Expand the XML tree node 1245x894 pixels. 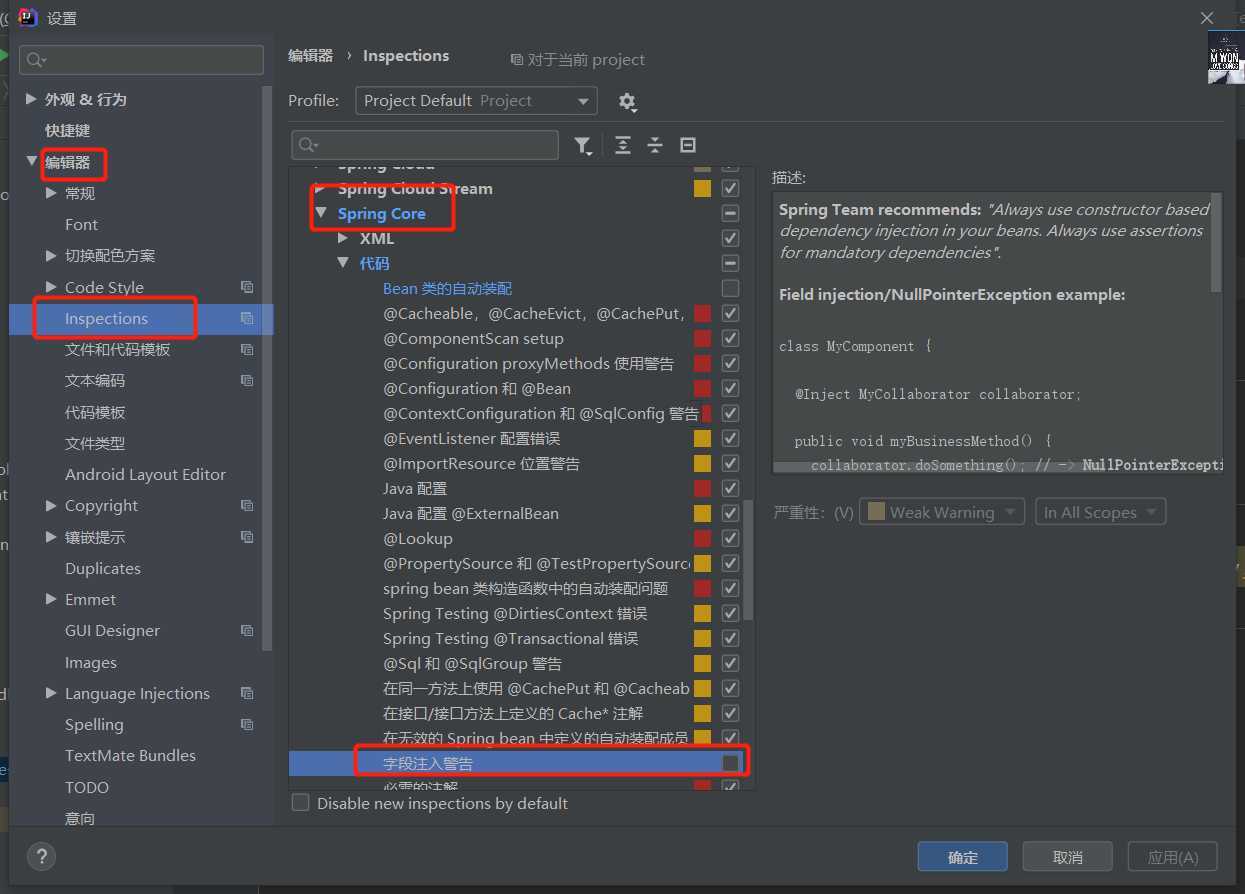coord(343,238)
